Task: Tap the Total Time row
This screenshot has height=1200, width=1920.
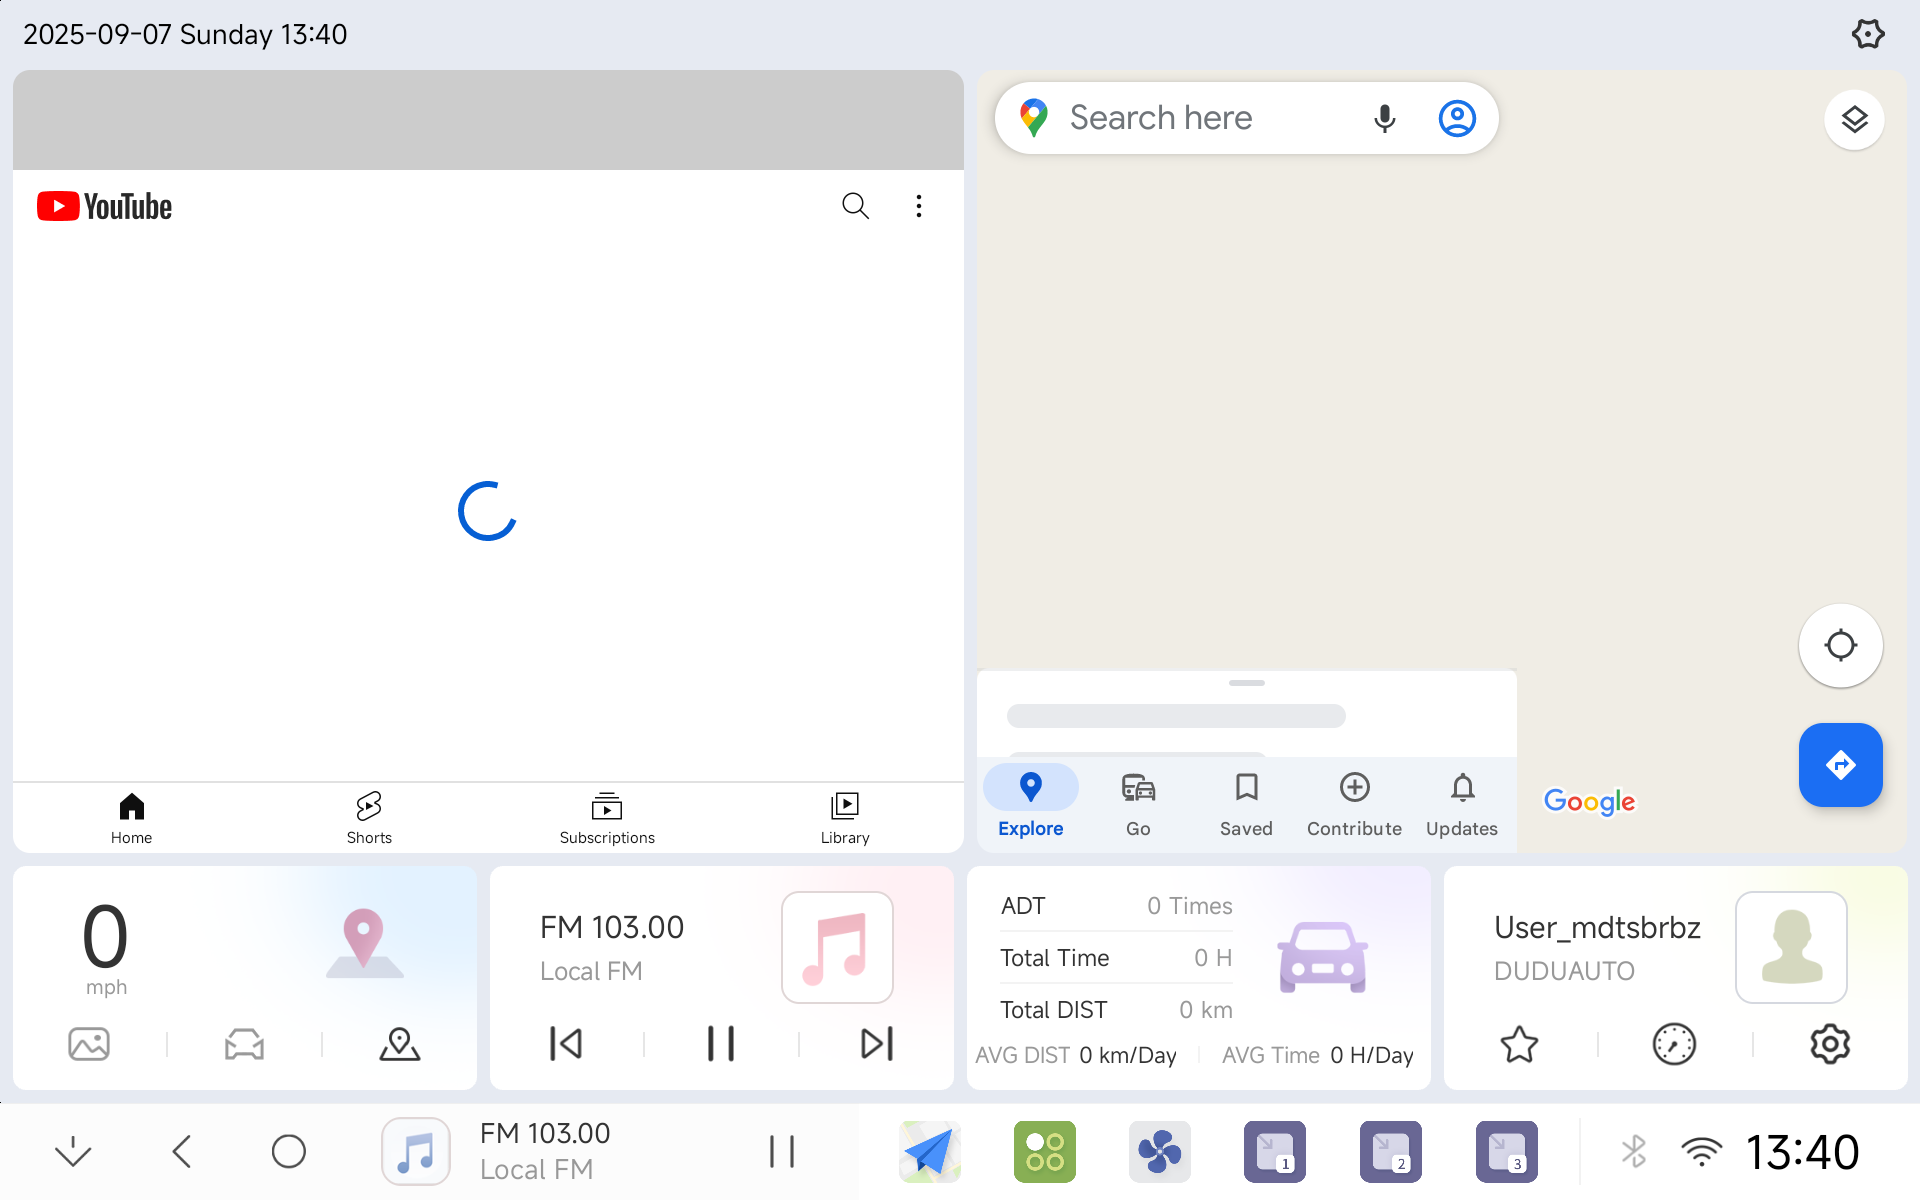Action: (1116, 958)
